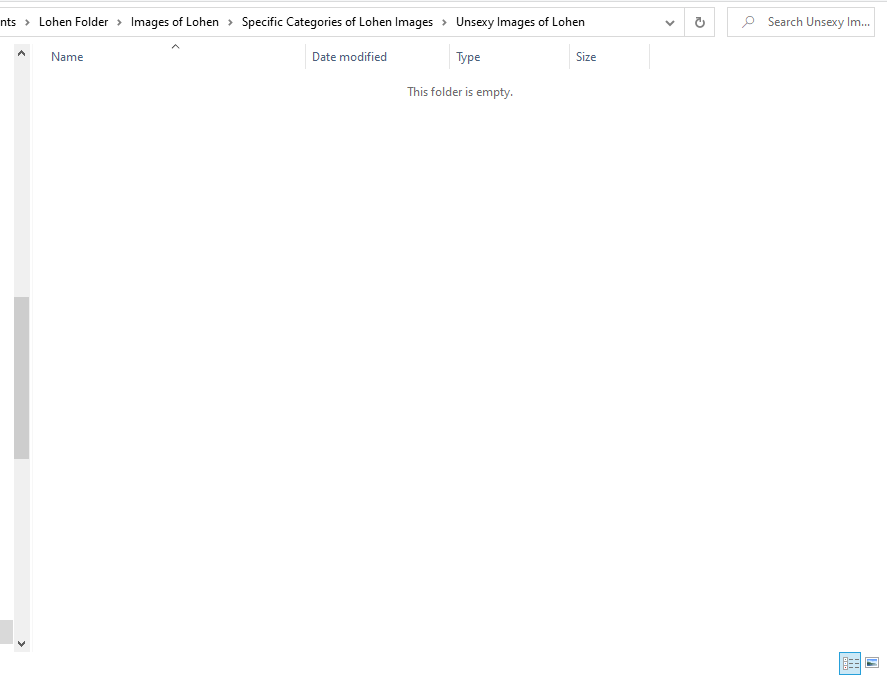Open the address bar history dropdown
888x676 pixels.
click(670, 23)
